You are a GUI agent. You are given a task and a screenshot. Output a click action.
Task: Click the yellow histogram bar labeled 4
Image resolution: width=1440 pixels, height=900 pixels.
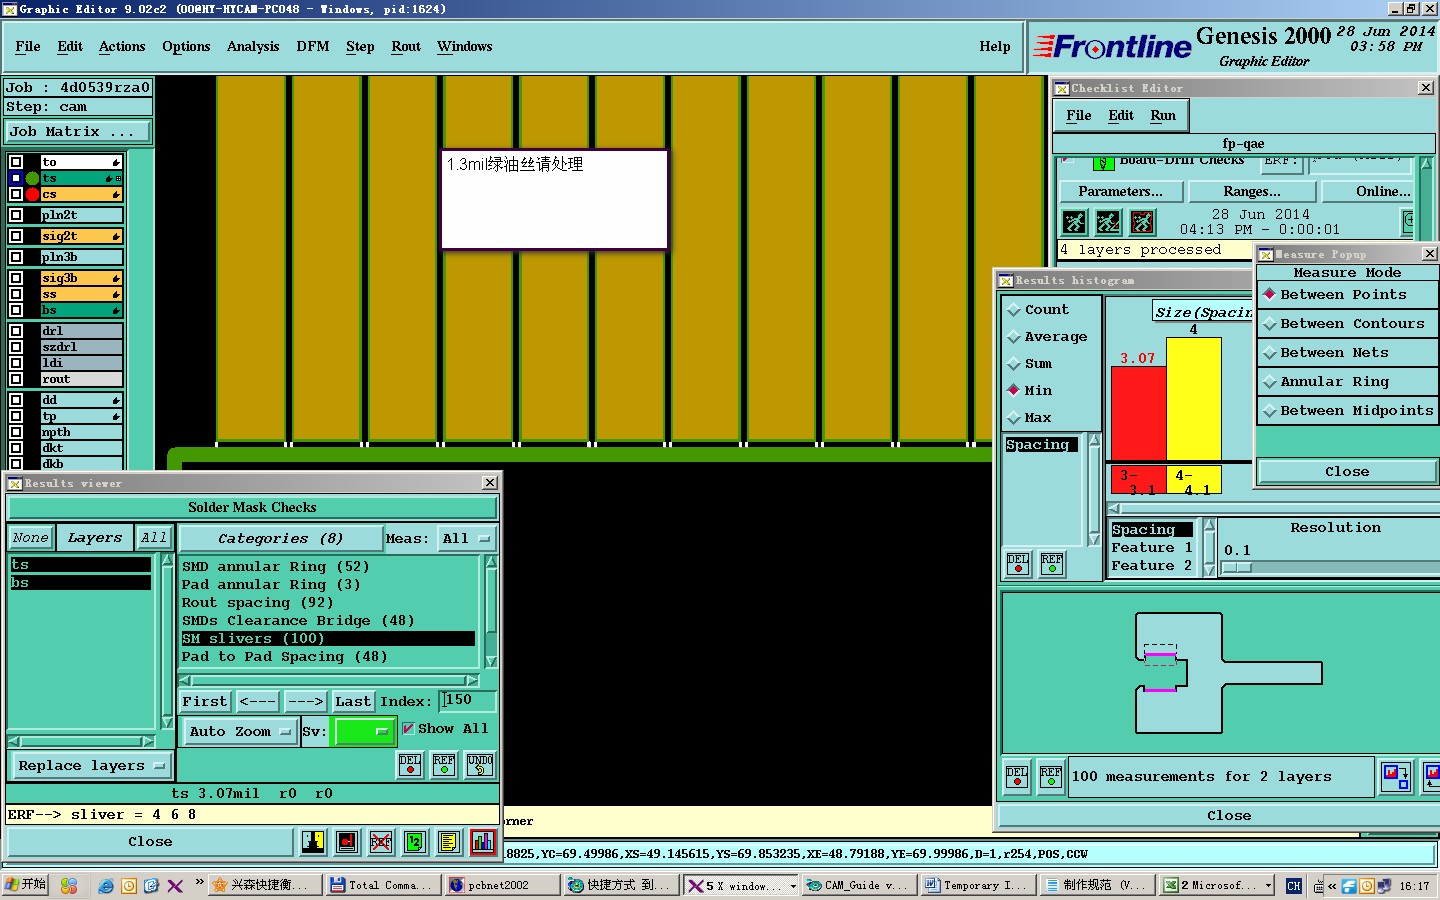[x=1193, y=399]
